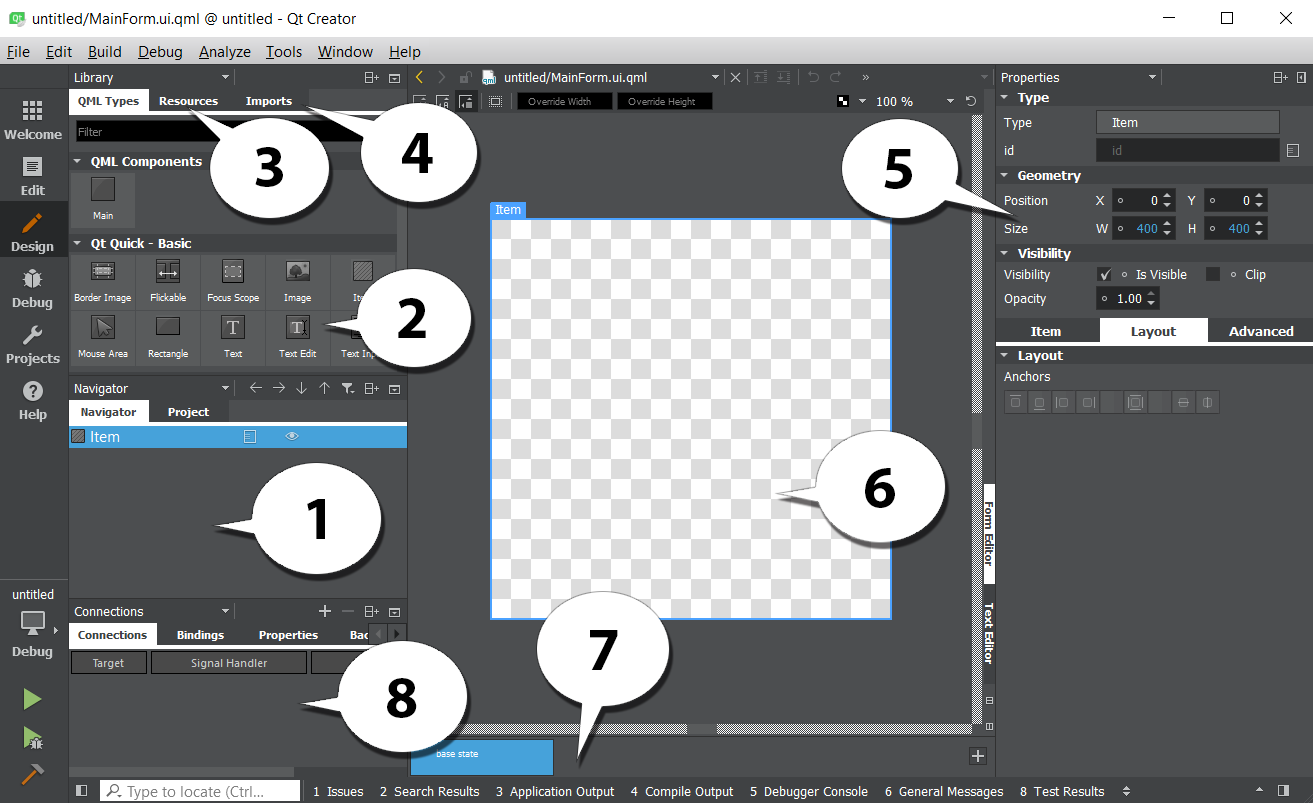
Task: Collapse the Geometry section
Action: pyautogui.click(x=1005, y=175)
